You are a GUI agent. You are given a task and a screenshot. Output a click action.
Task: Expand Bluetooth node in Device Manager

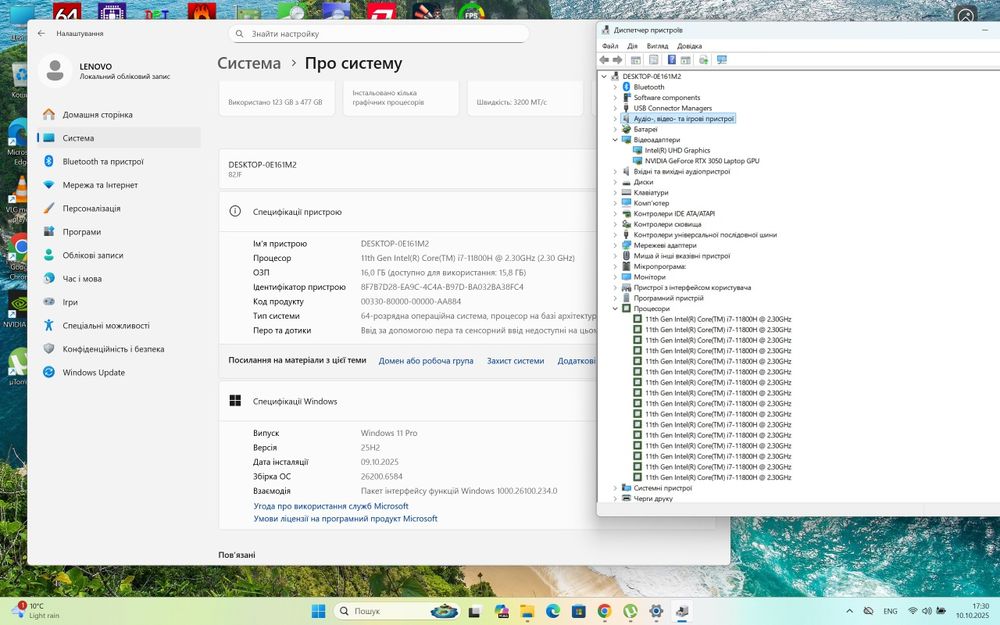point(615,87)
